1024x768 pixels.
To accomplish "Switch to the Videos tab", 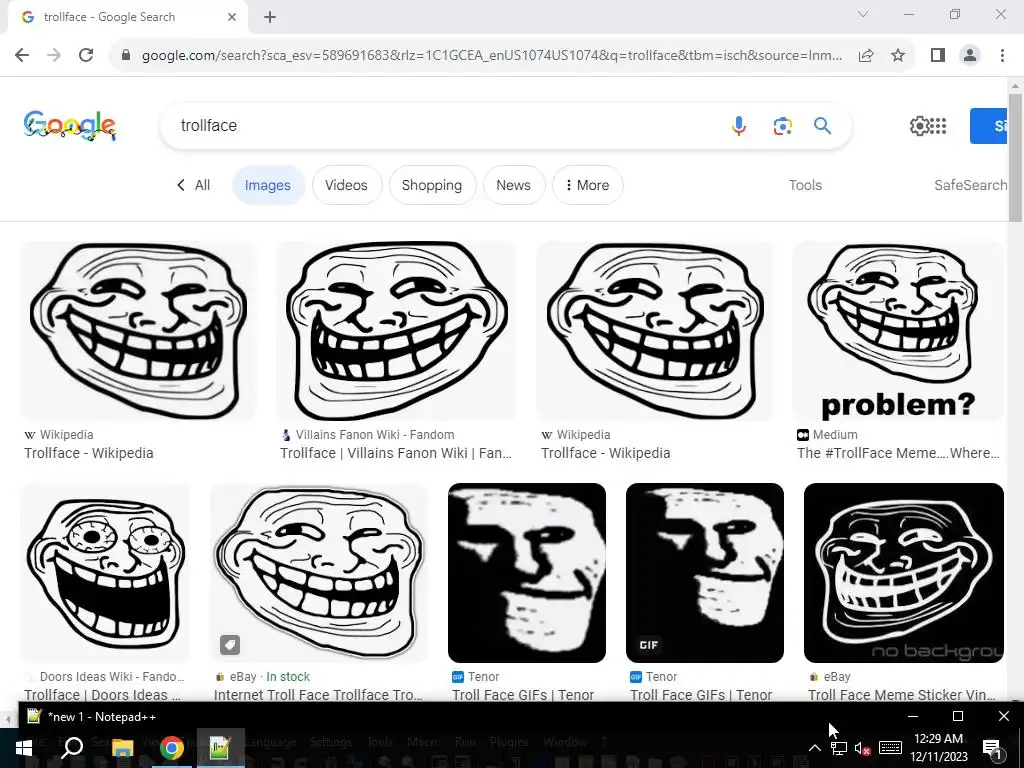I will [346, 185].
